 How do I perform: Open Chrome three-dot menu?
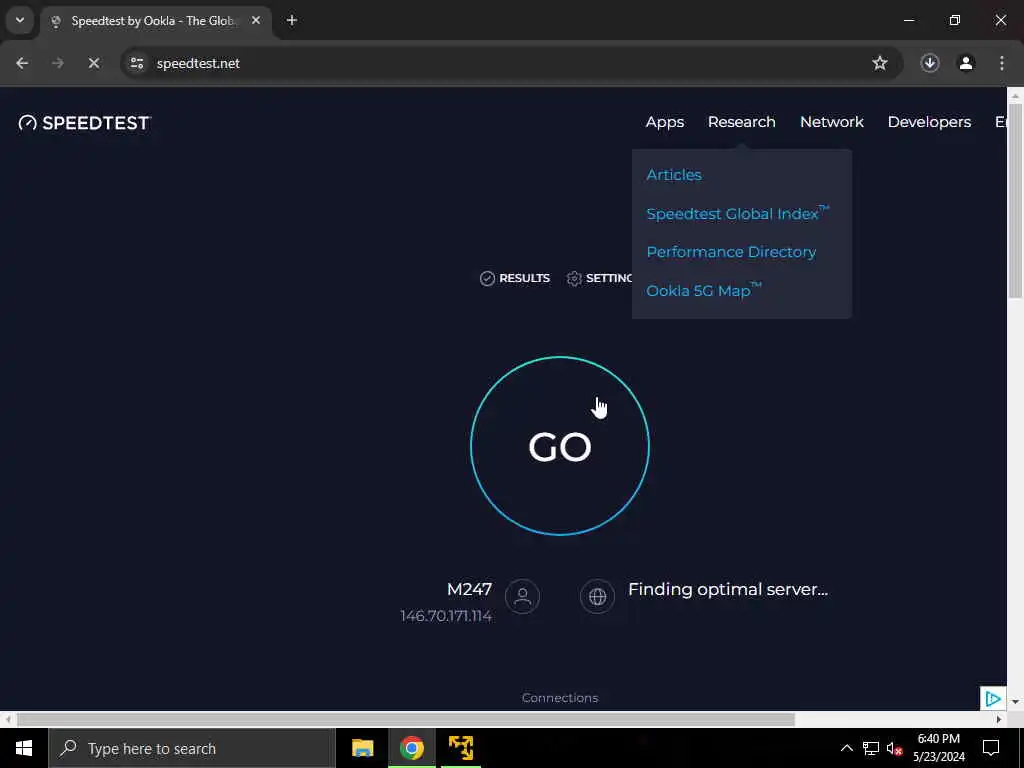coord(1002,63)
